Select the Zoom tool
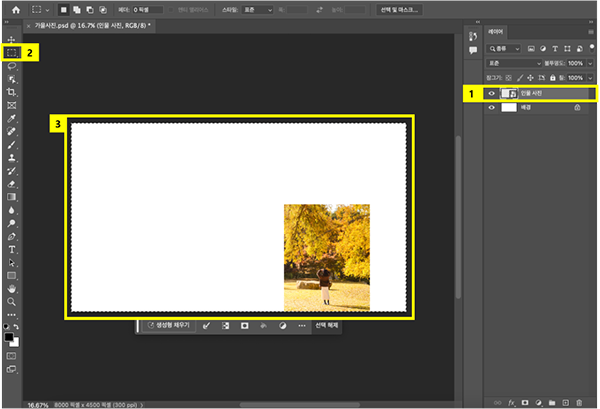600x409 pixels. [11, 302]
